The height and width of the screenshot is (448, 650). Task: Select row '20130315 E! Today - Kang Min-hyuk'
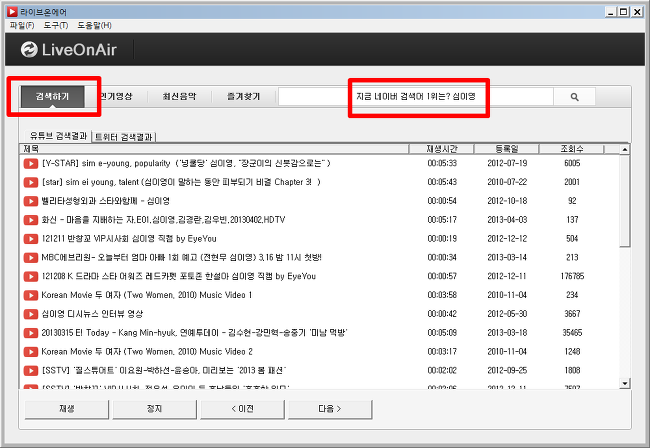tap(194, 333)
